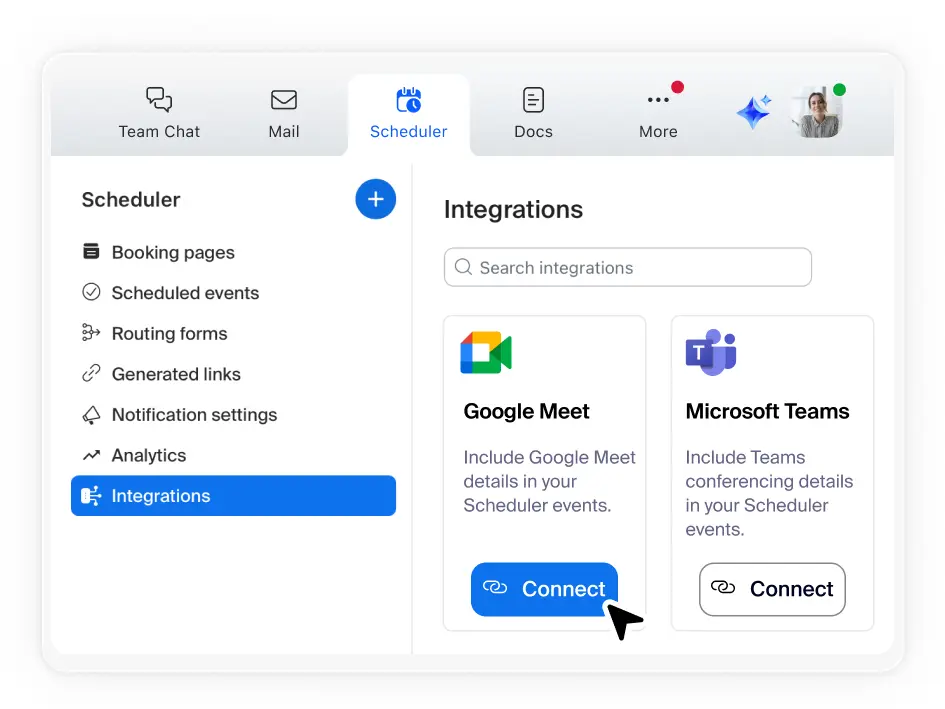Select Integrations in the sidebar
This screenshot has height=709, width=945.
point(233,496)
